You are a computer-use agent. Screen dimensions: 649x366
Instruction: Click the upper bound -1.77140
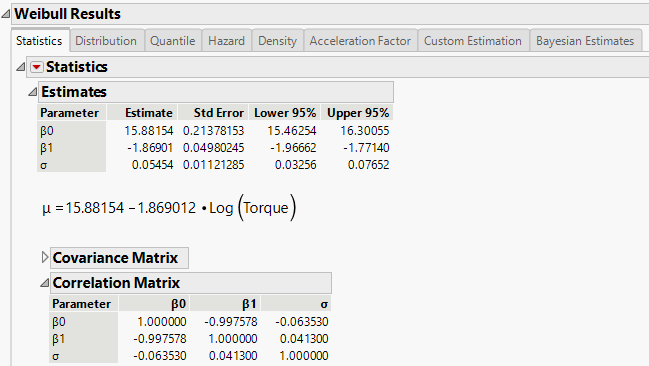pos(366,148)
